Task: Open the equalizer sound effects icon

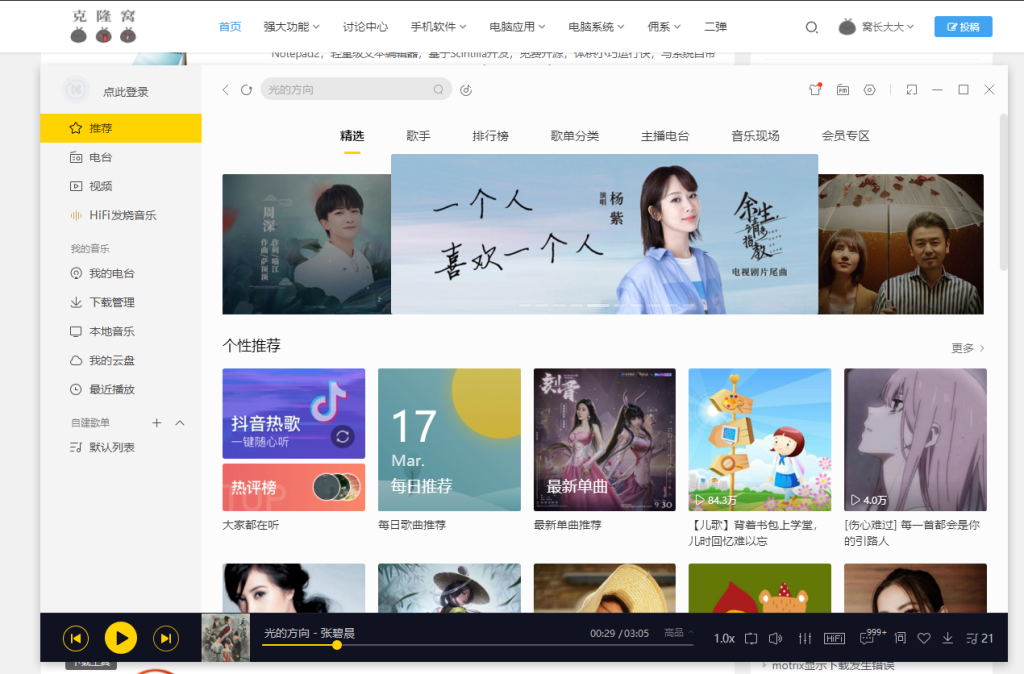Action: tap(805, 638)
